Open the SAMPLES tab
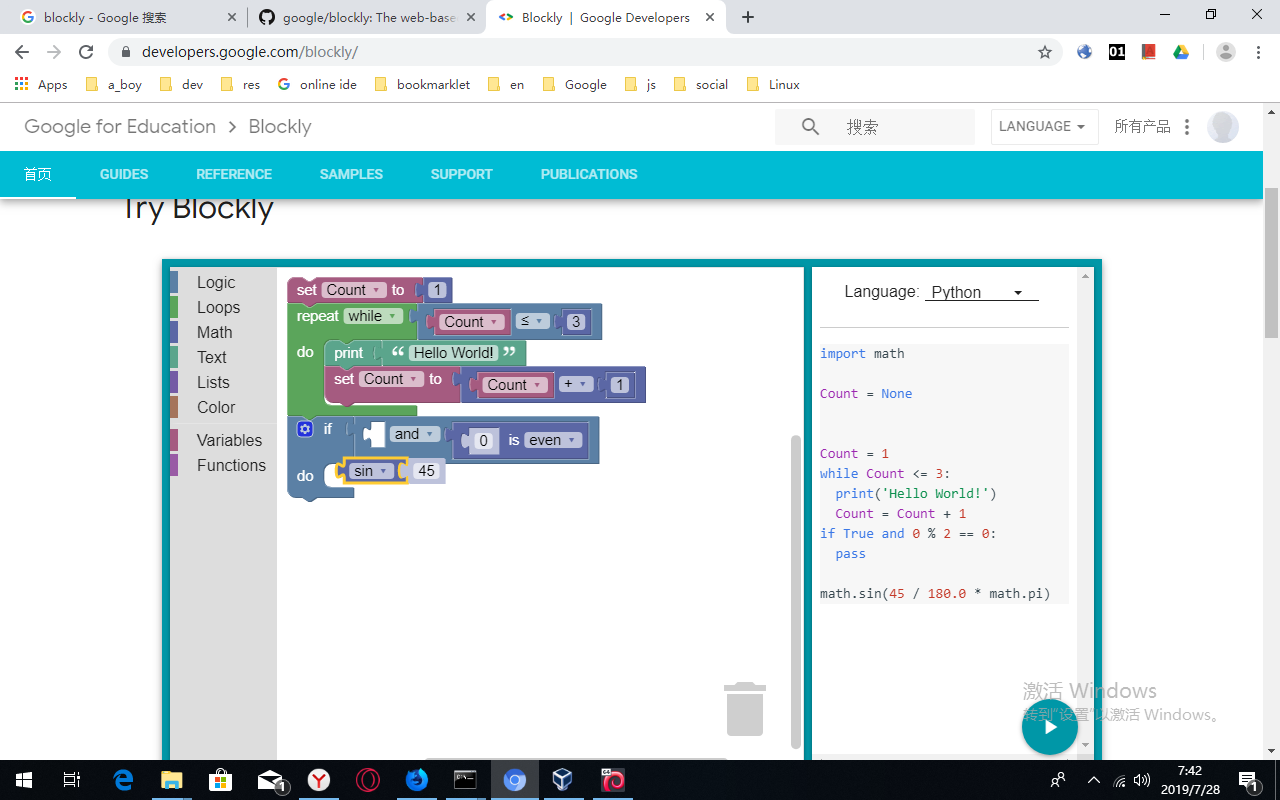The height and width of the screenshot is (800, 1280). 351,174
